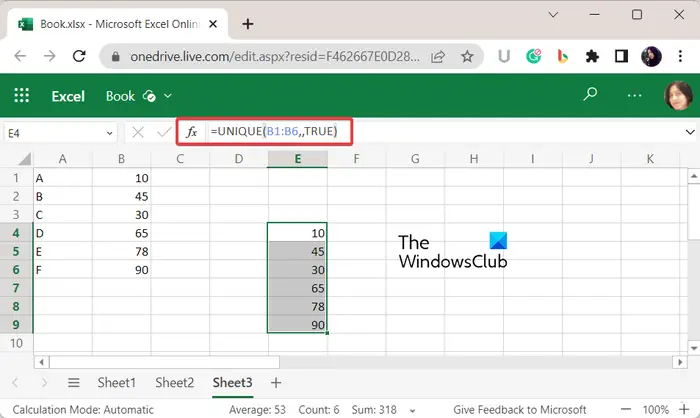The image size is (700, 418).
Task: Expand the formula bar with the chevron
Action: click(x=690, y=132)
